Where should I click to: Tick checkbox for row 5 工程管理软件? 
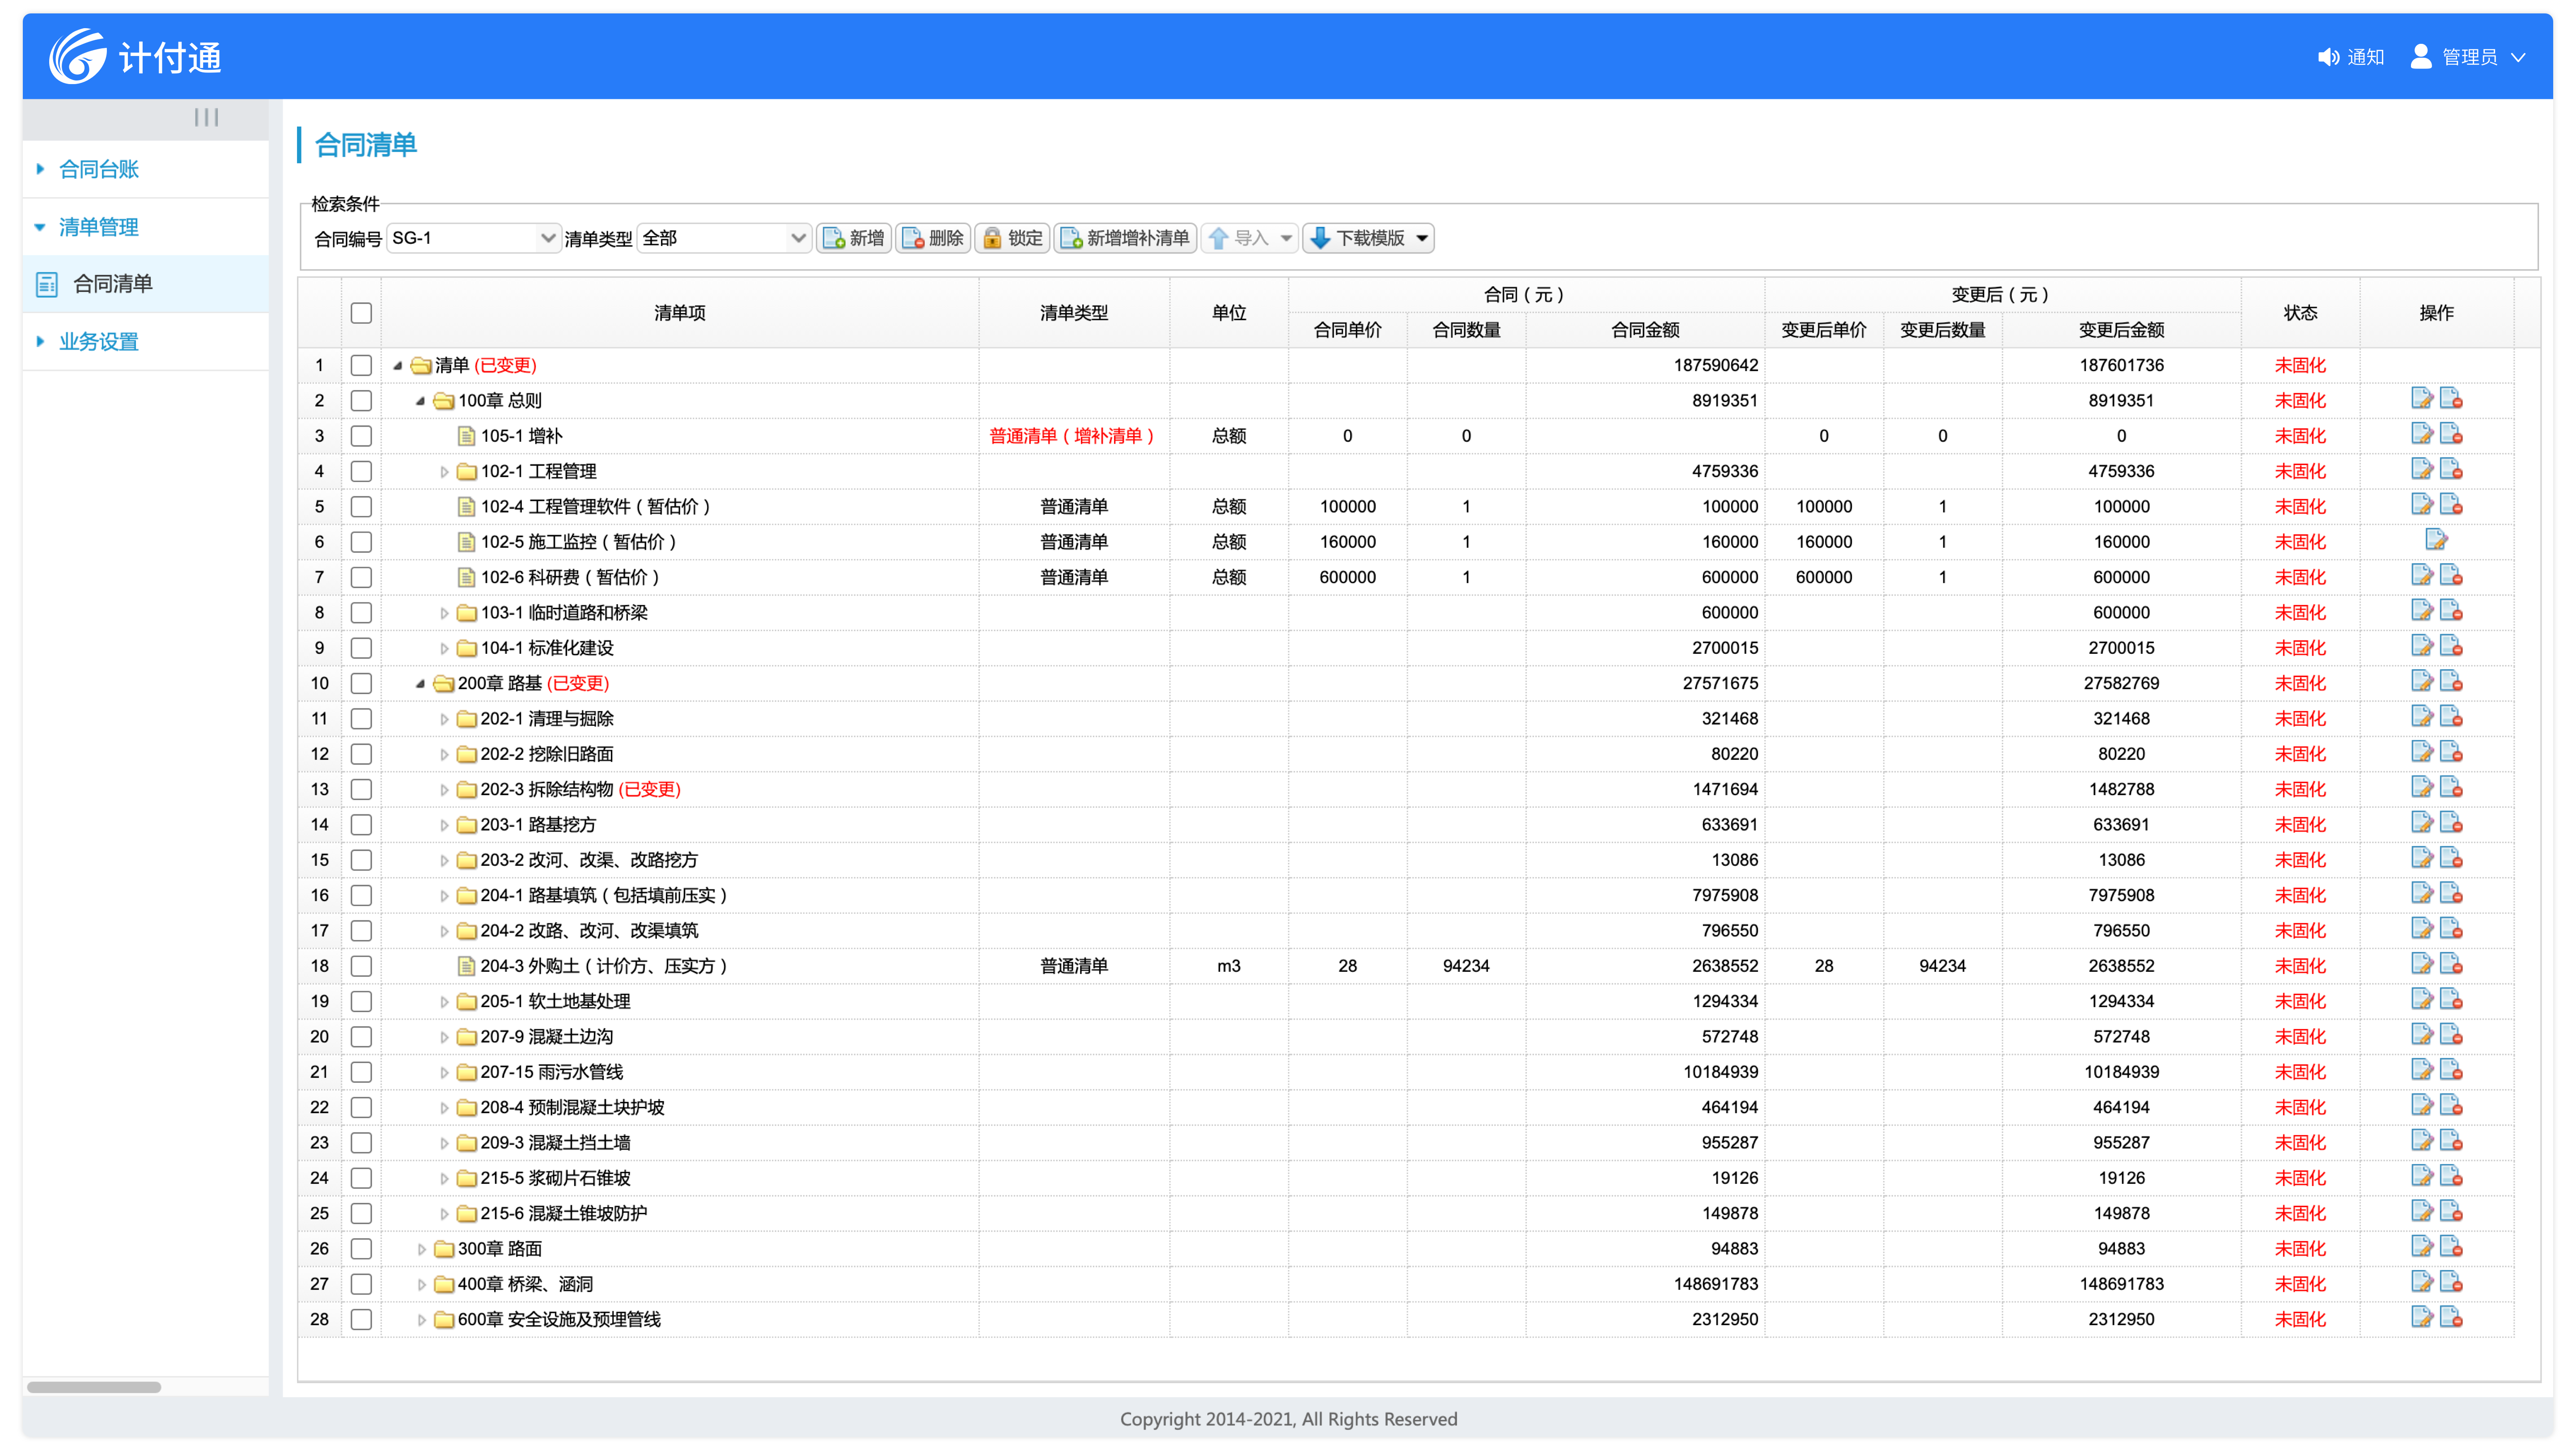click(361, 507)
